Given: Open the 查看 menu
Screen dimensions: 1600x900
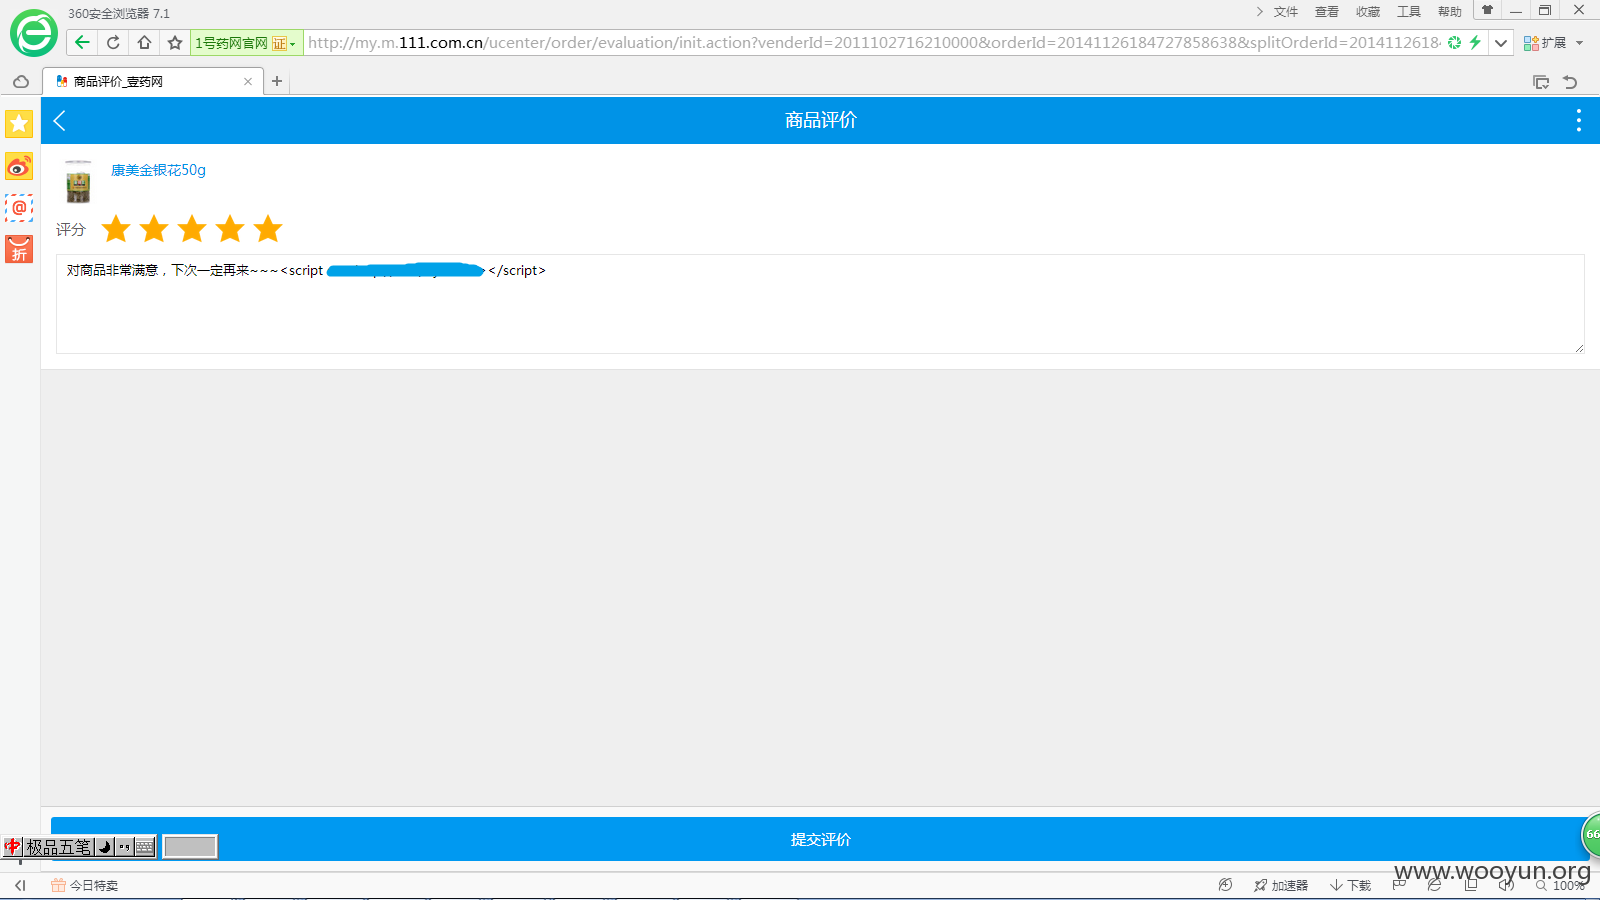Looking at the screenshot, I should tap(1326, 12).
